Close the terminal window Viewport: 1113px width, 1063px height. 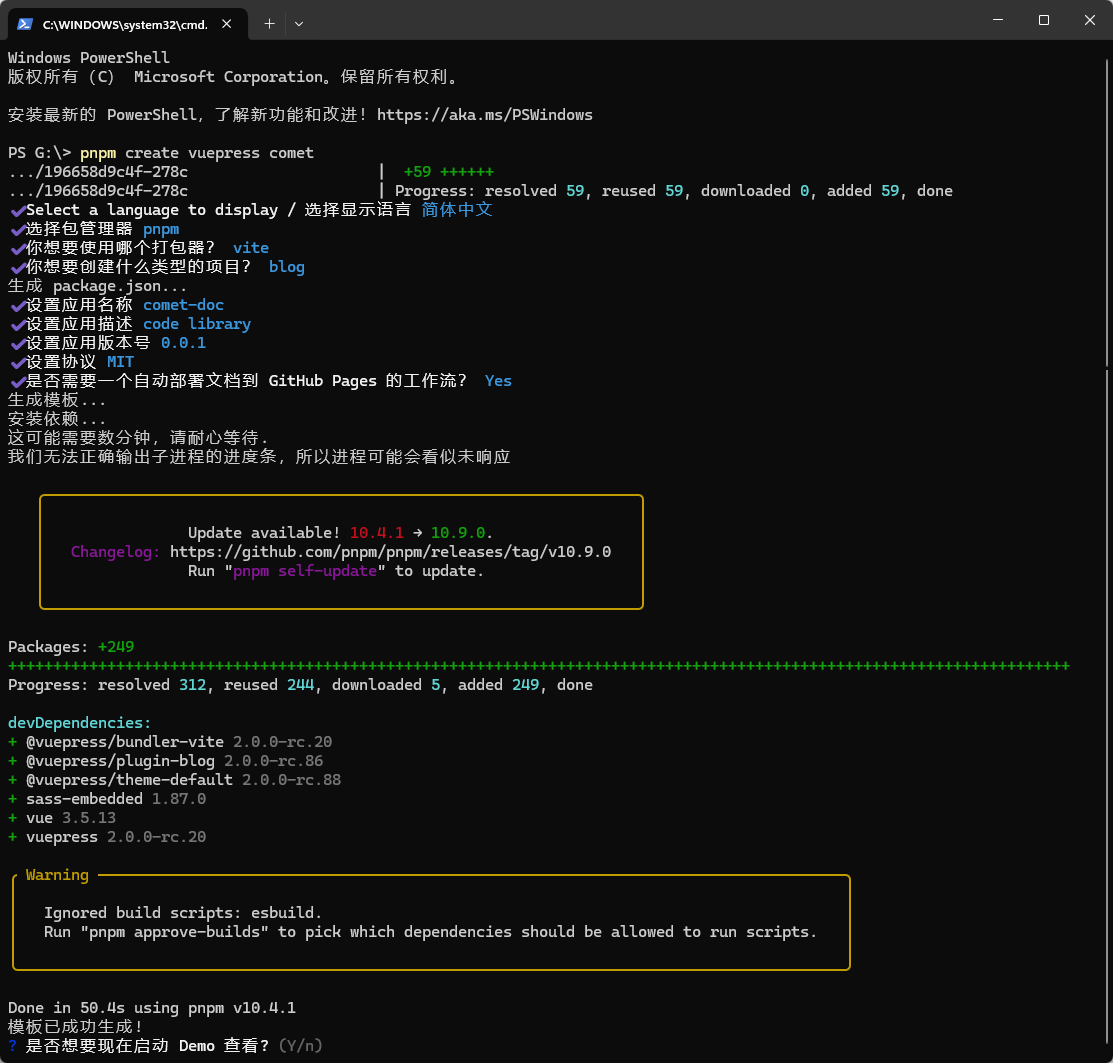tap(1090, 21)
